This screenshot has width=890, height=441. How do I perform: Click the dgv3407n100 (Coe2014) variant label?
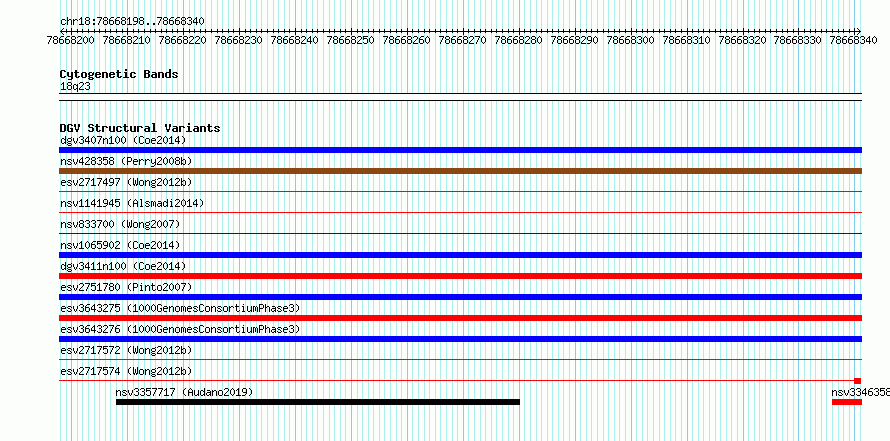123,140
